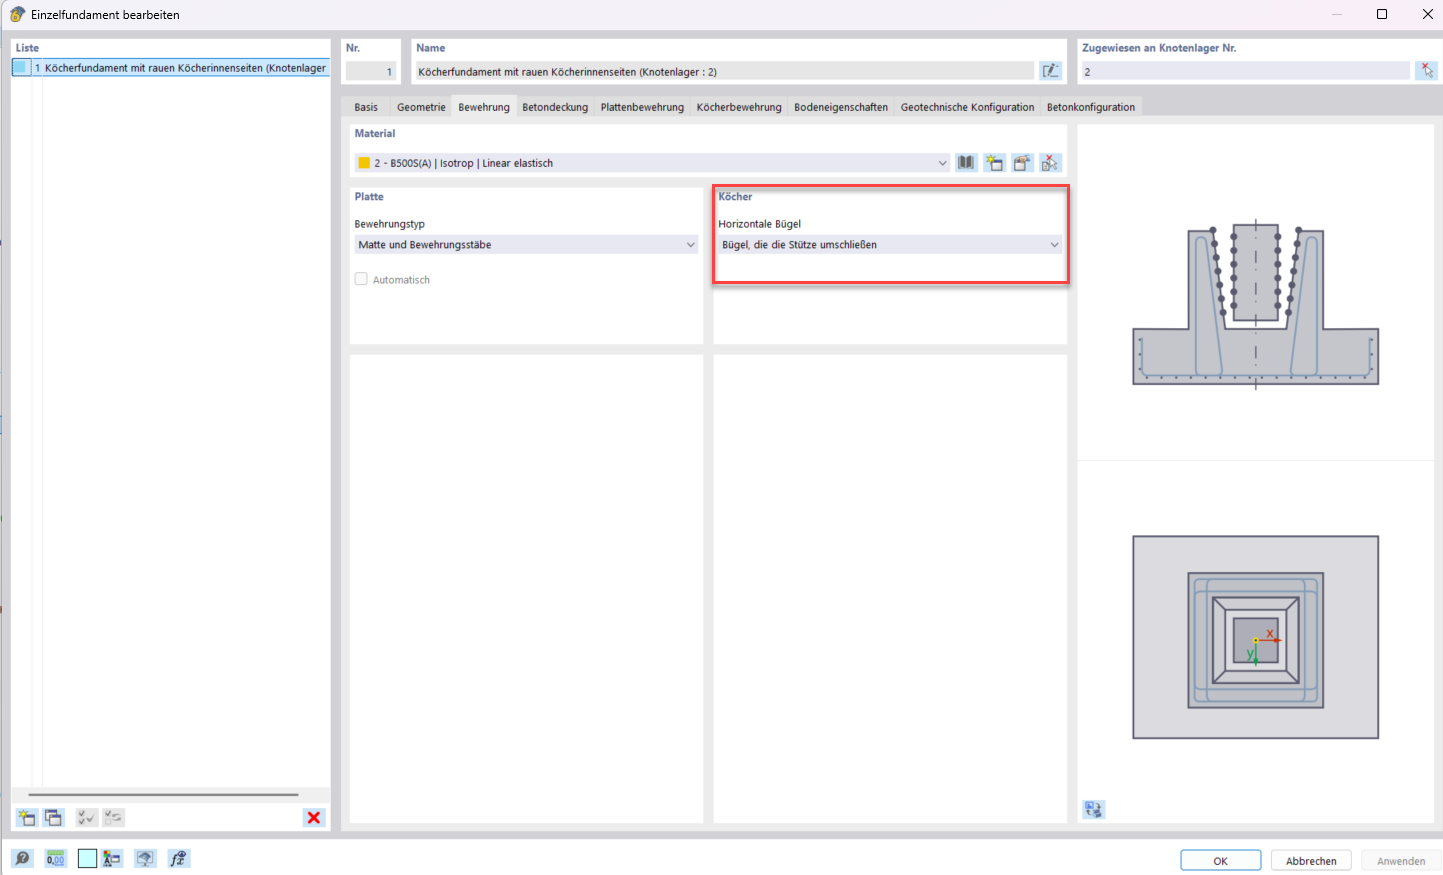
Task: Open the Betondeckung tab
Action: click(555, 106)
